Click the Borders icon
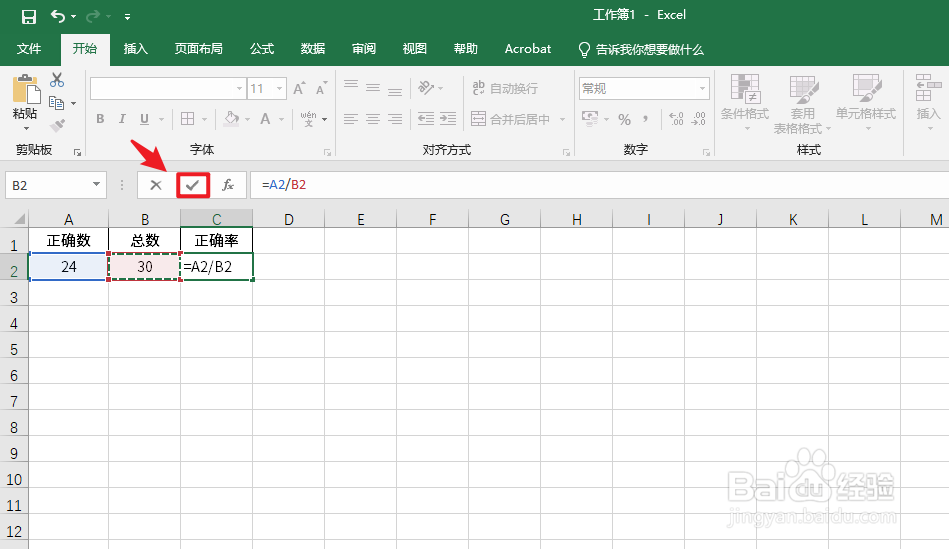The width and height of the screenshot is (949, 549). [188, 119]
